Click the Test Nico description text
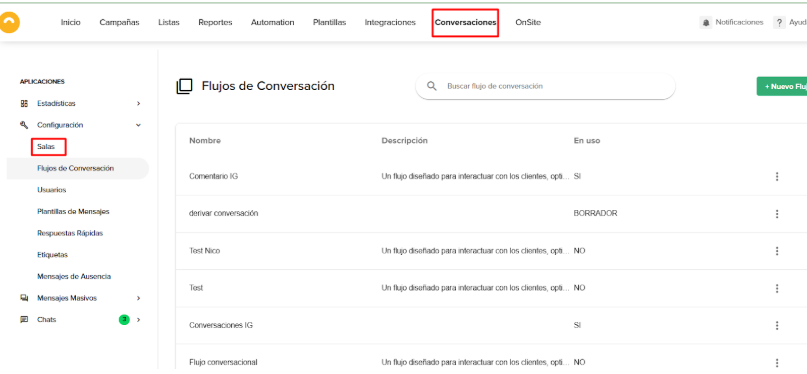 click(x=476, y=251)
